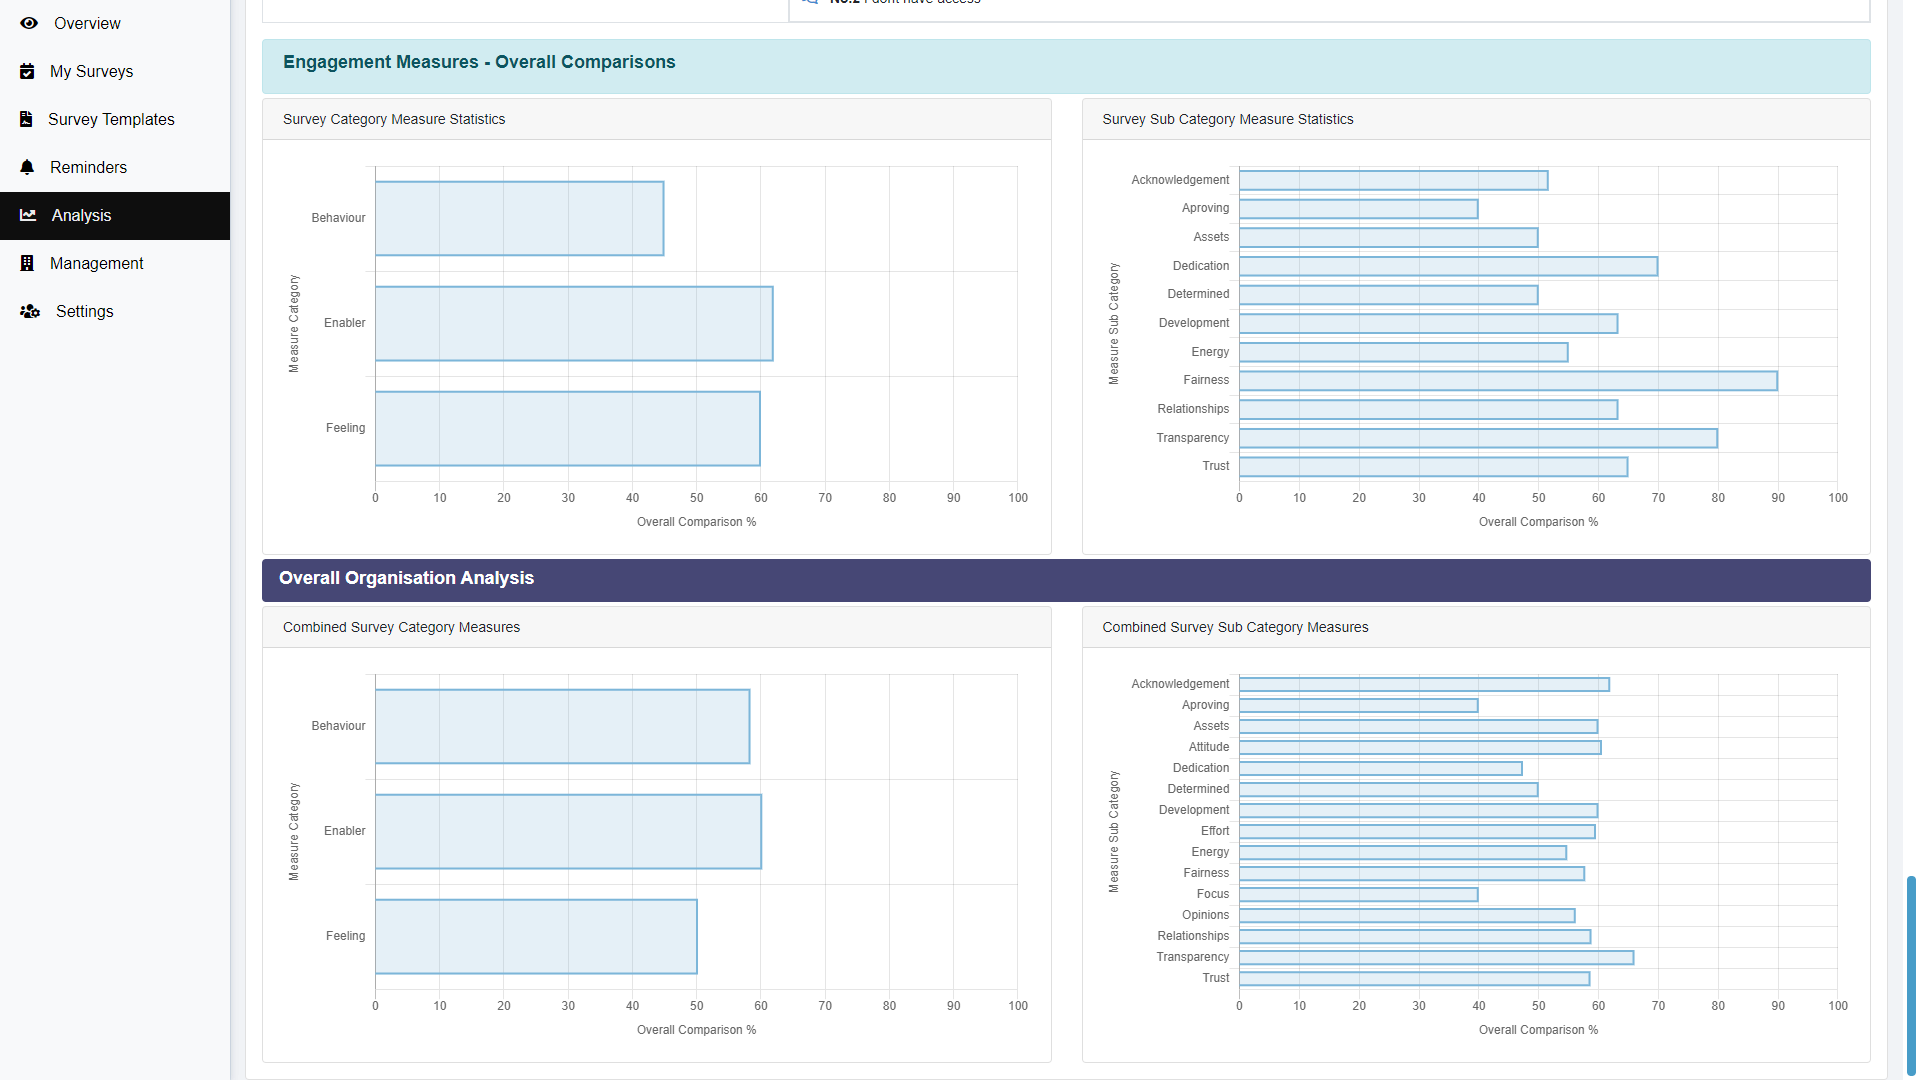1920x1080 pixels.
Task: Click the page vertical scrollbar thumb
Action: 1911,976
